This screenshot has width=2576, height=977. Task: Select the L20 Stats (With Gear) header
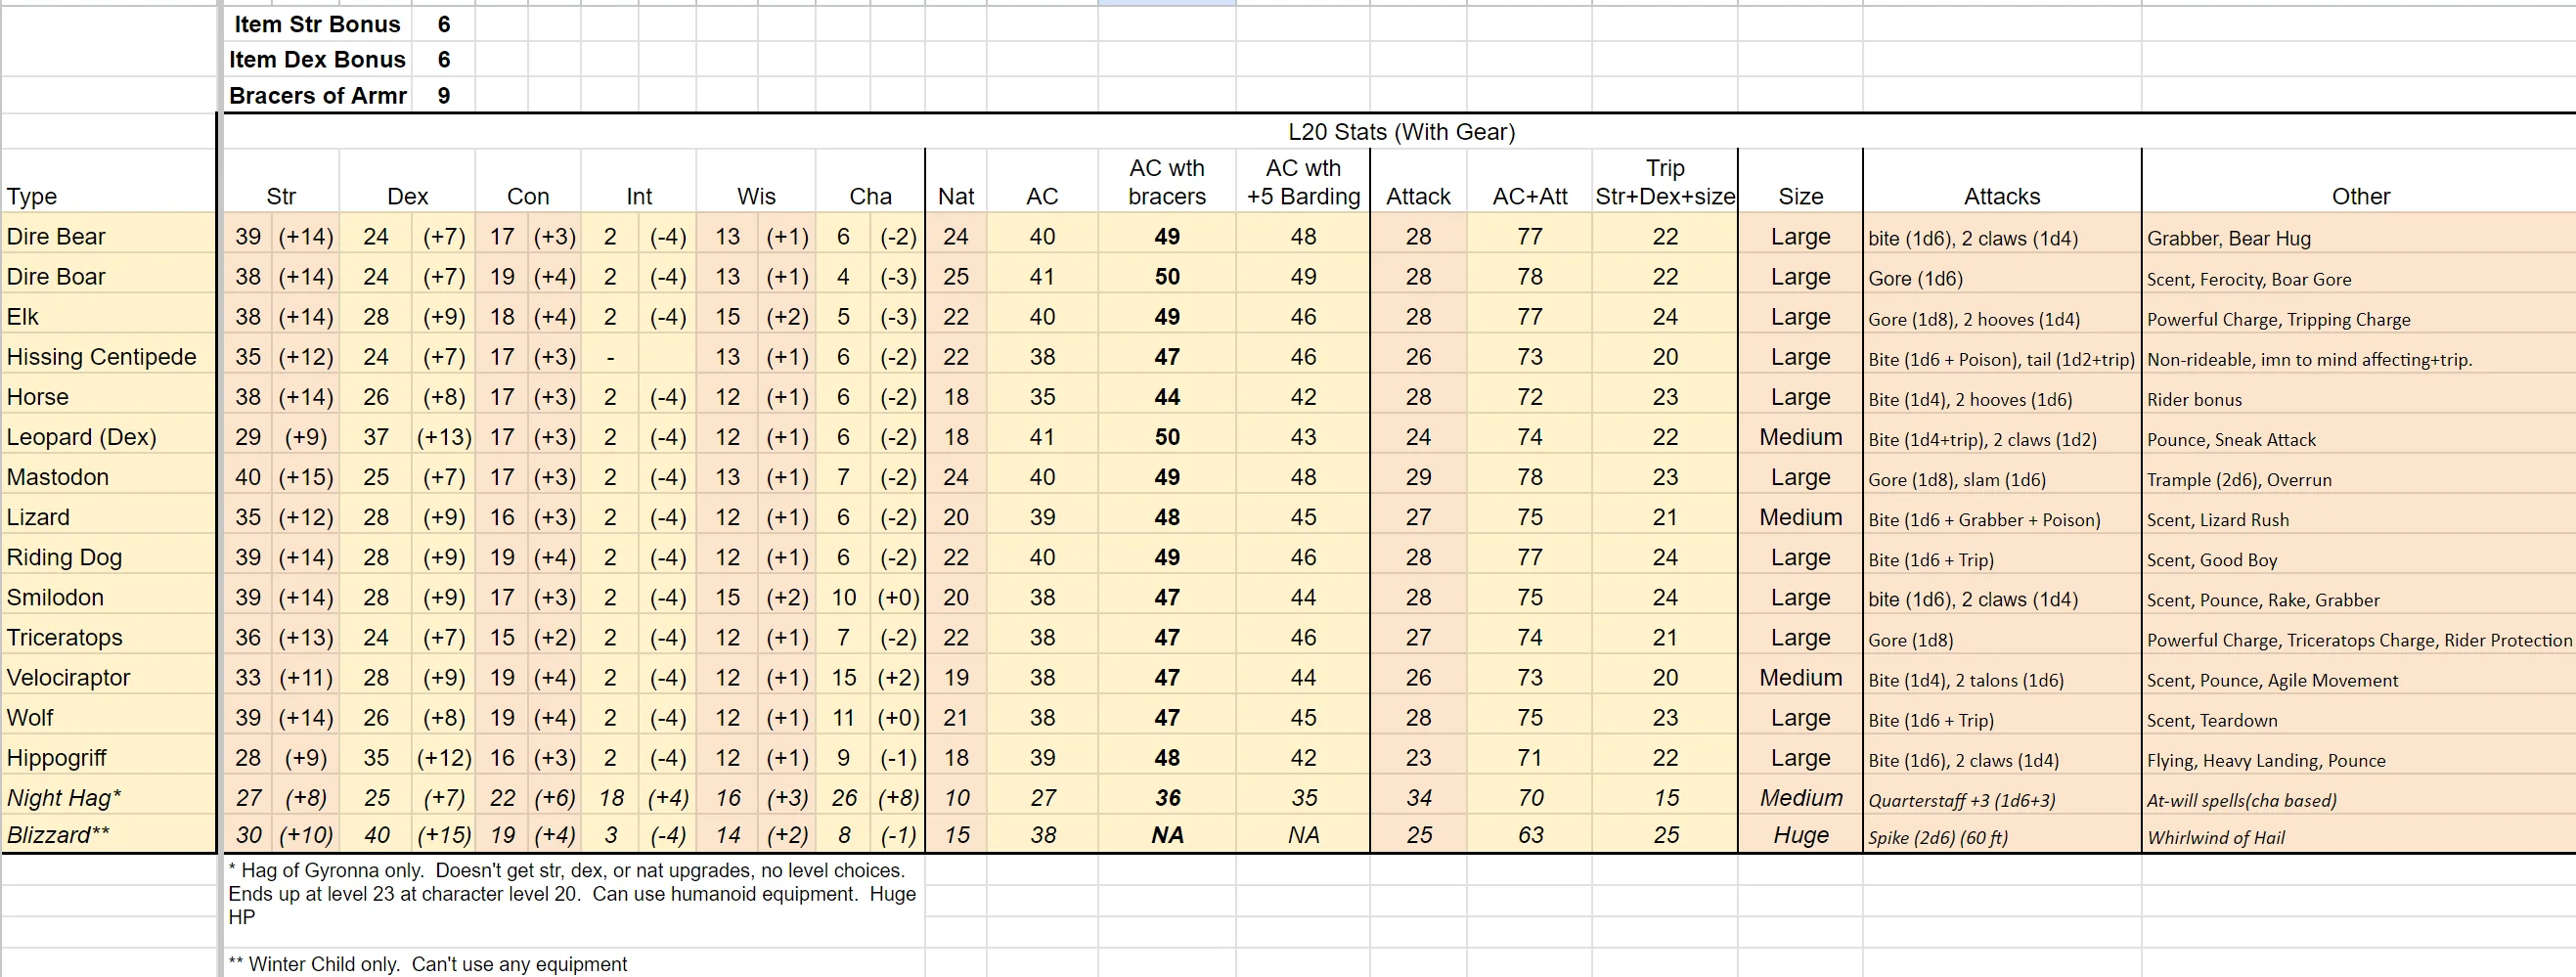click(1400, 131)
